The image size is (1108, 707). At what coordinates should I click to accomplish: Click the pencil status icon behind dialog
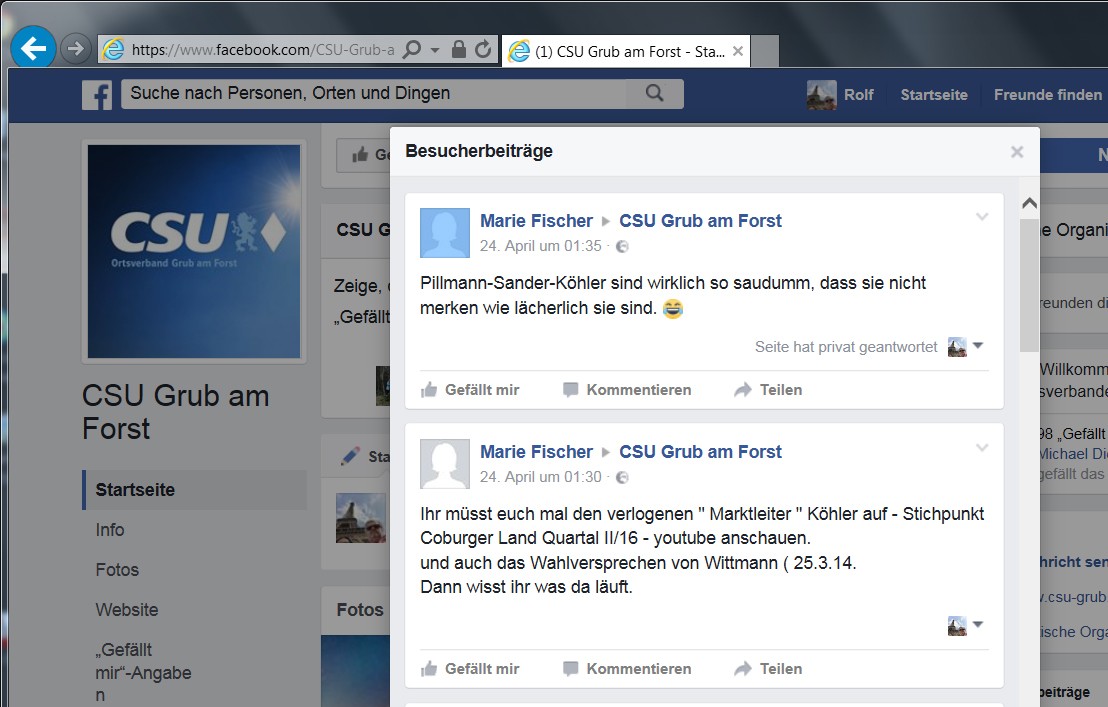(x=350, y=456)
